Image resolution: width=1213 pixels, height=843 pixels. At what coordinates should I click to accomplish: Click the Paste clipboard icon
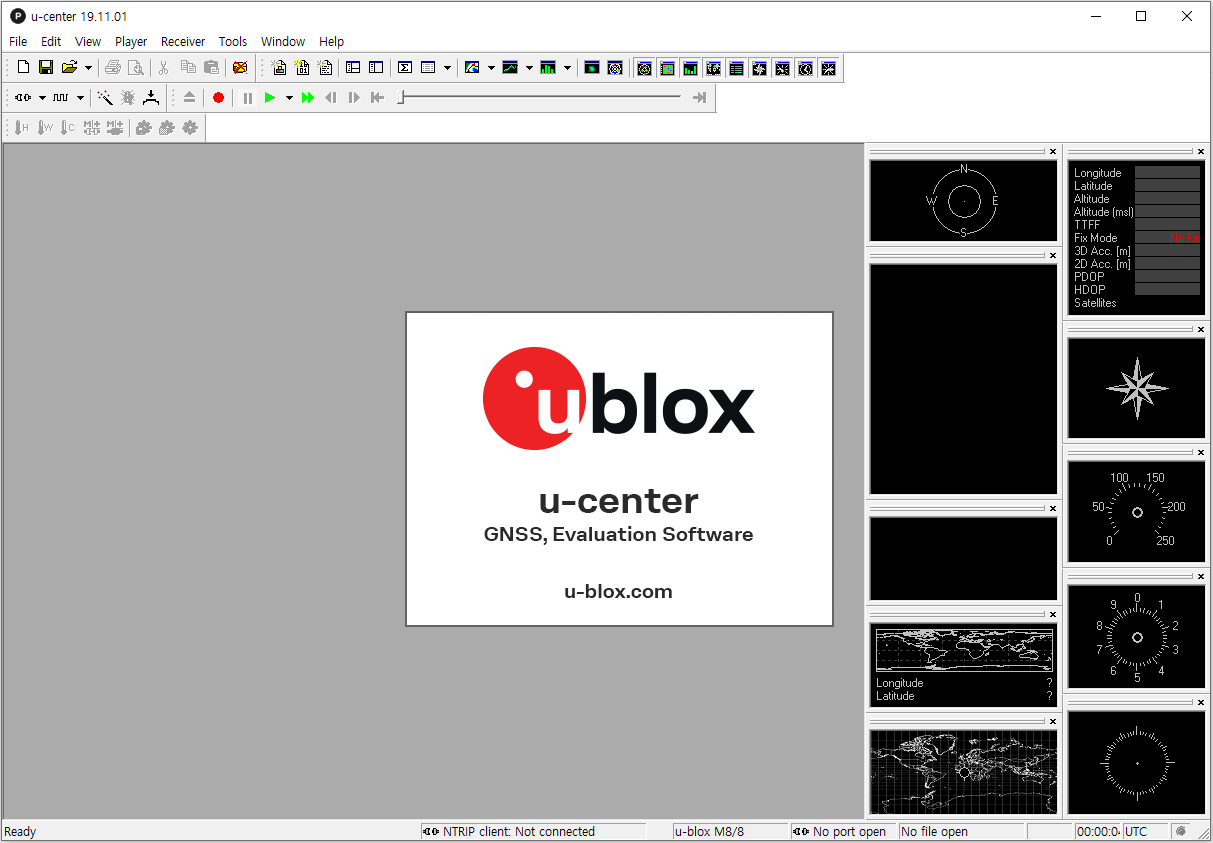click(211, 68)
